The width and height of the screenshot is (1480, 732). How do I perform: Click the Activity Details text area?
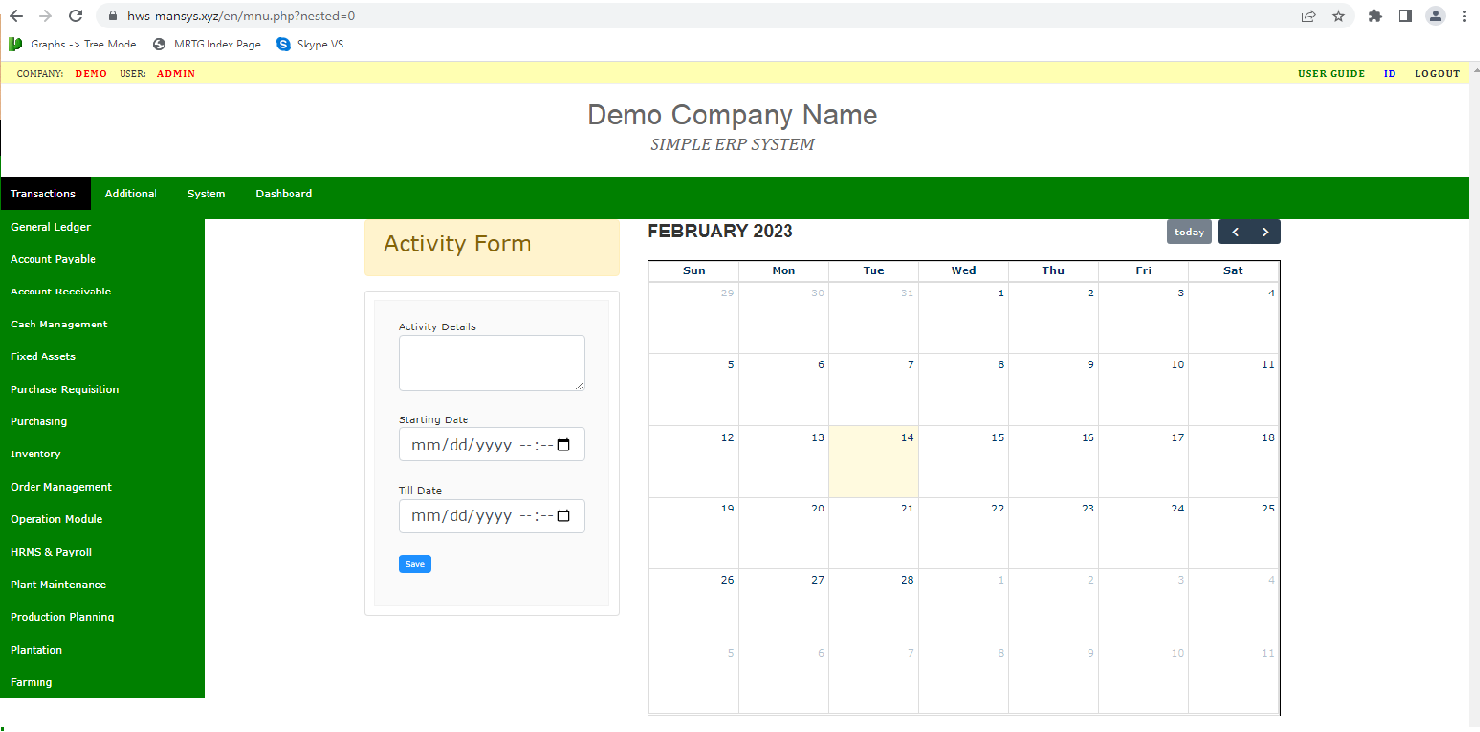pyautogui.click(x=491, y=362)
